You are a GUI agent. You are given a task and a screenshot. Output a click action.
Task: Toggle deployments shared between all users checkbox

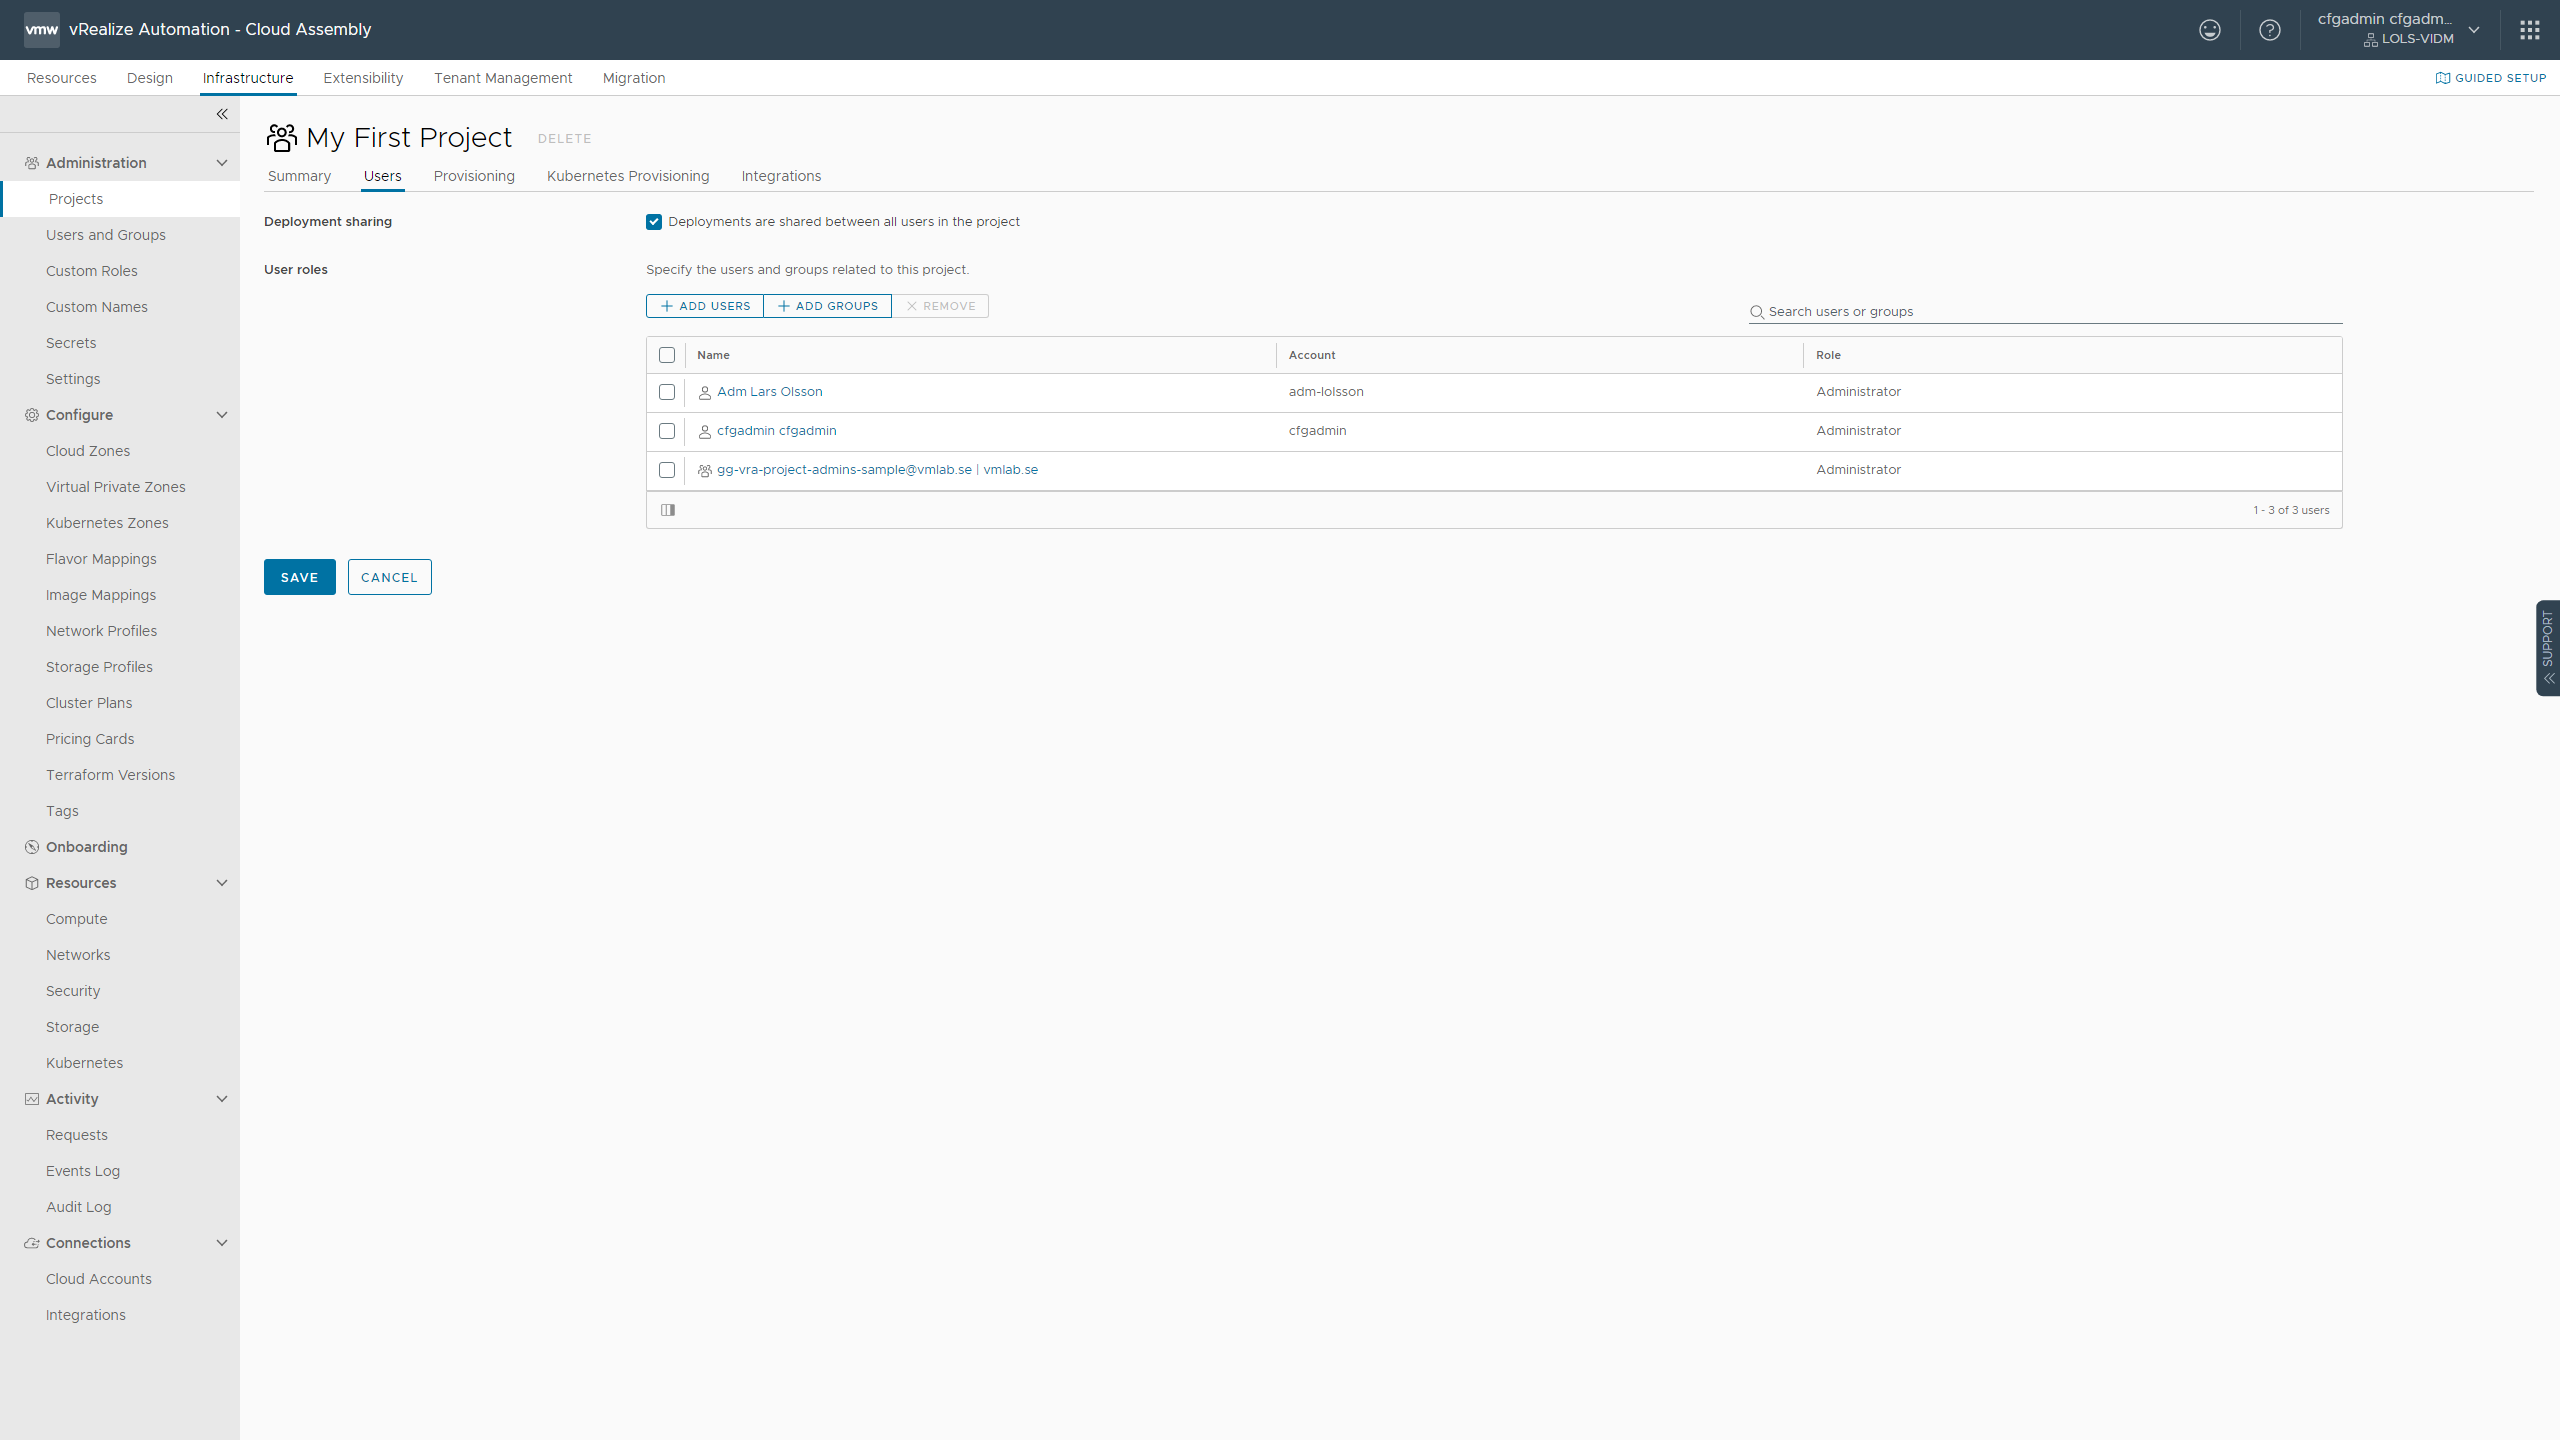point(654,222)
